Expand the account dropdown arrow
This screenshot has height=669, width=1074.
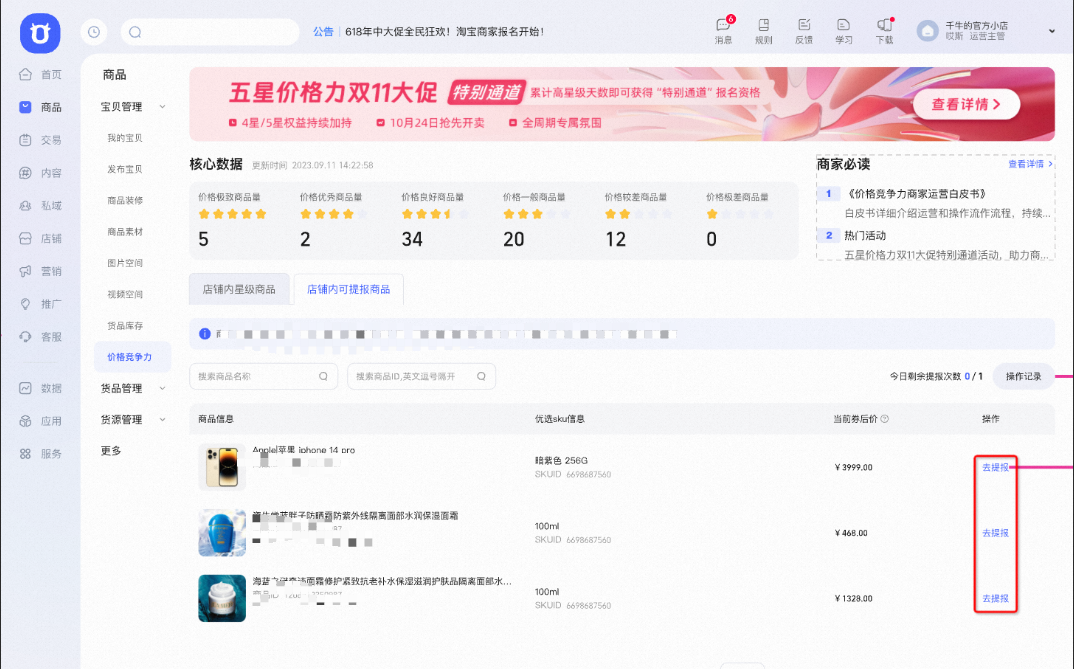pos(1051,31)
